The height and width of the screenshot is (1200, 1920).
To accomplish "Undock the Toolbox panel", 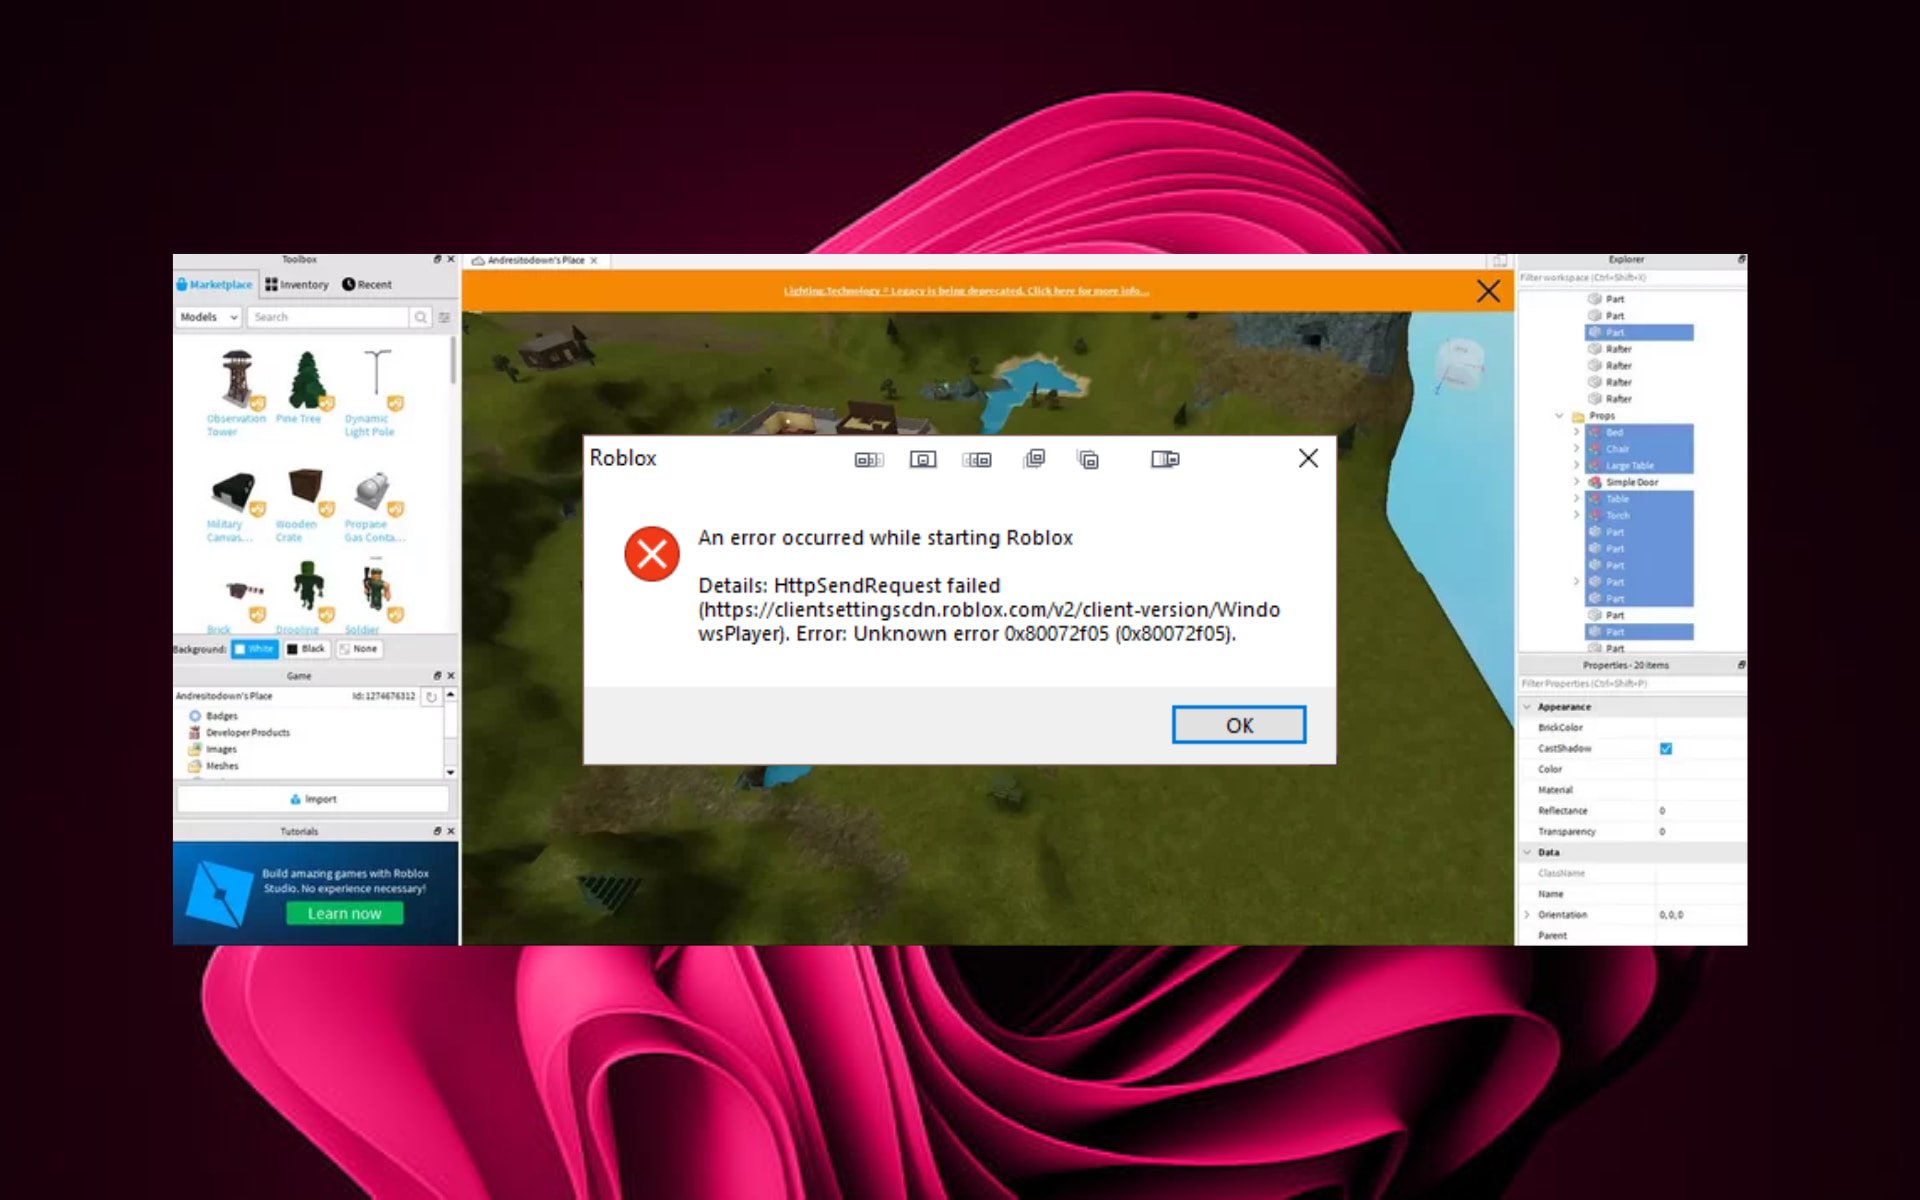I will [437, 259].
